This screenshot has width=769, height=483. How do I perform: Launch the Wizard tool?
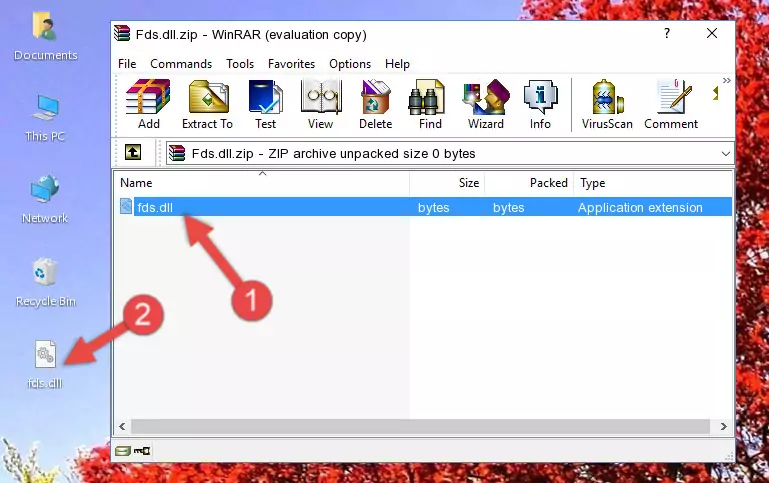click(x=486, y=104)
